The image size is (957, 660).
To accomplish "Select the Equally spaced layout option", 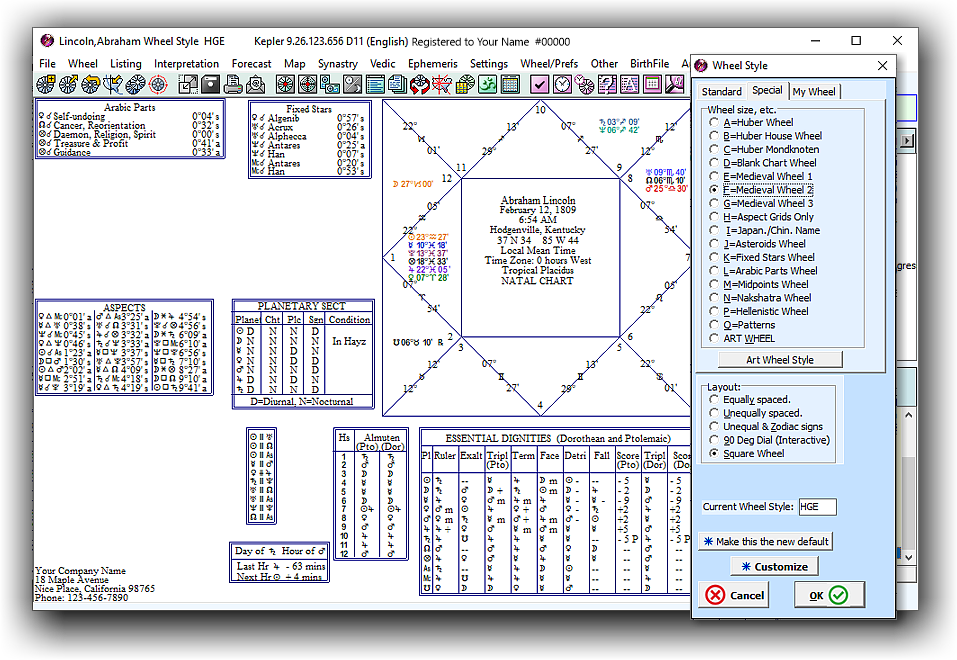I will (x=713, y=400).
